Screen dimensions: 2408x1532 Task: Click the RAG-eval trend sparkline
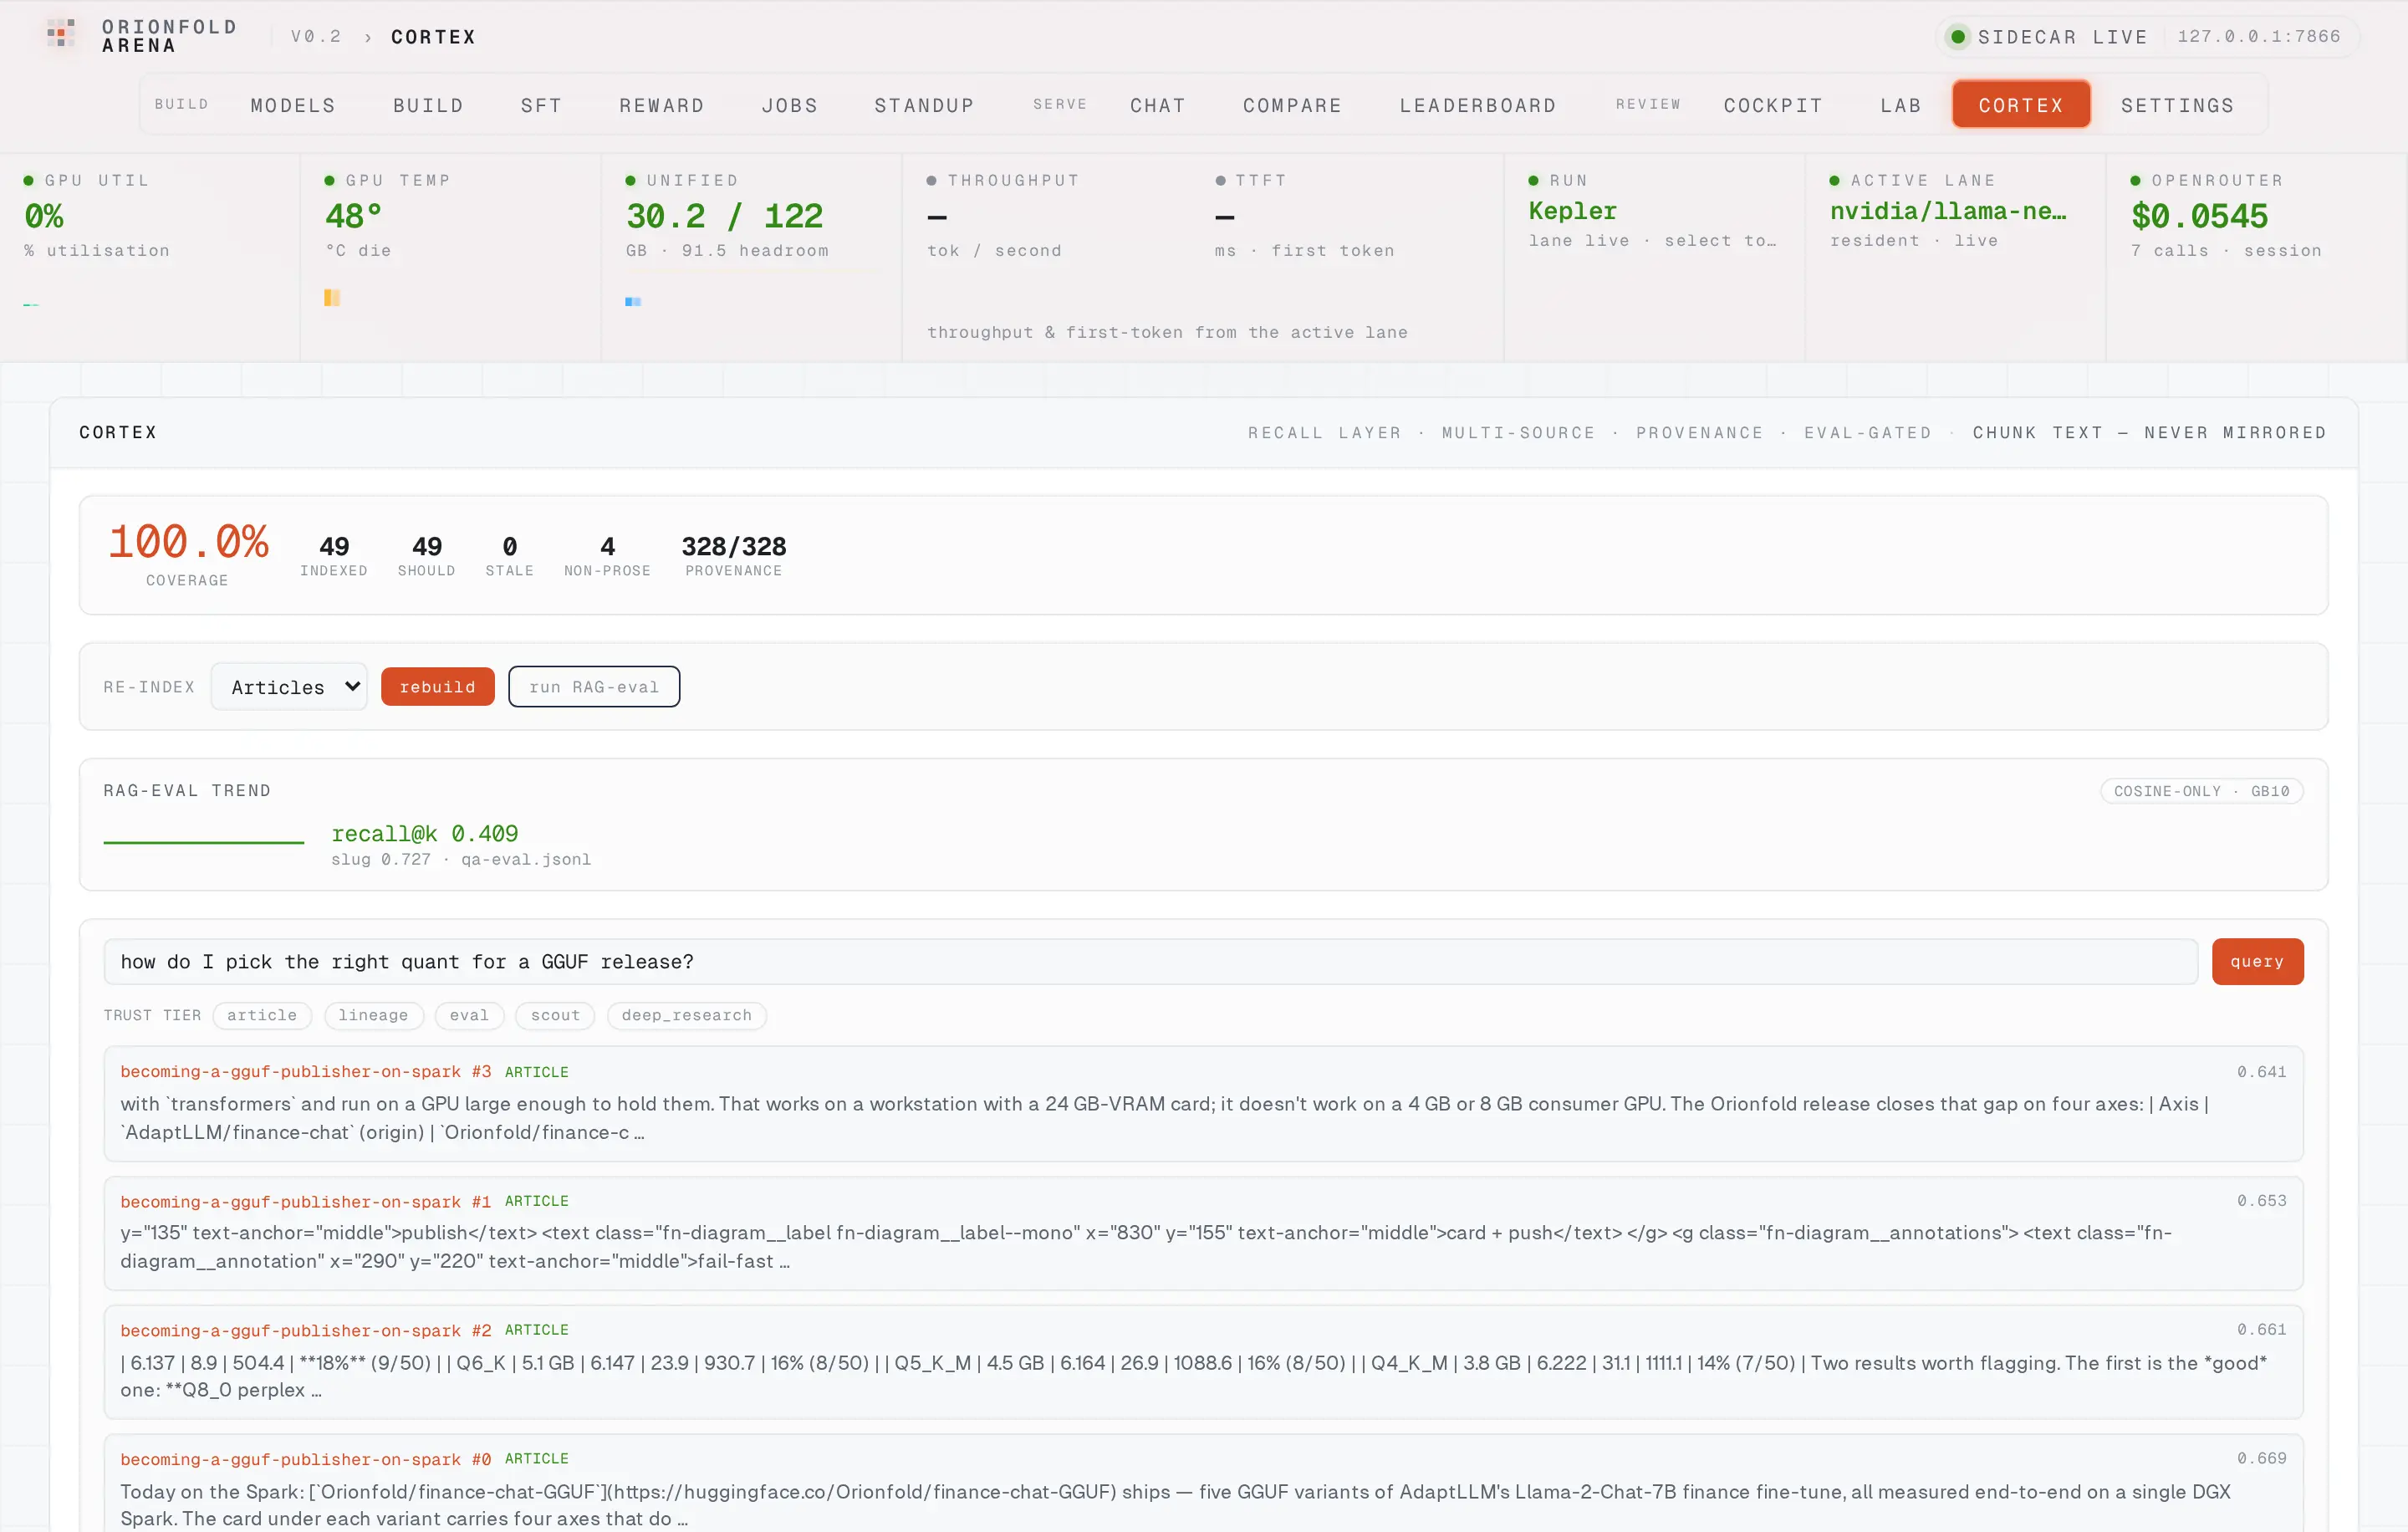[x=204, y=842]
